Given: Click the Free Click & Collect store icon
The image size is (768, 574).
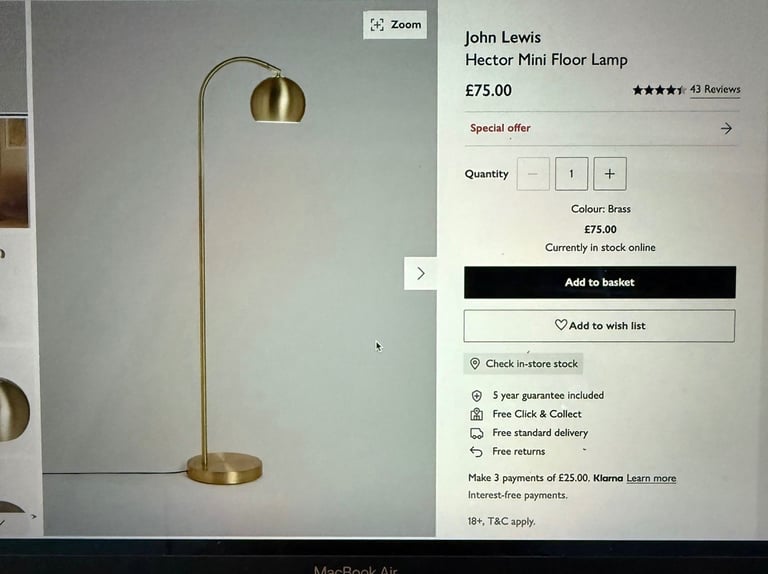Looking at the screenshot, I should 476,414.
